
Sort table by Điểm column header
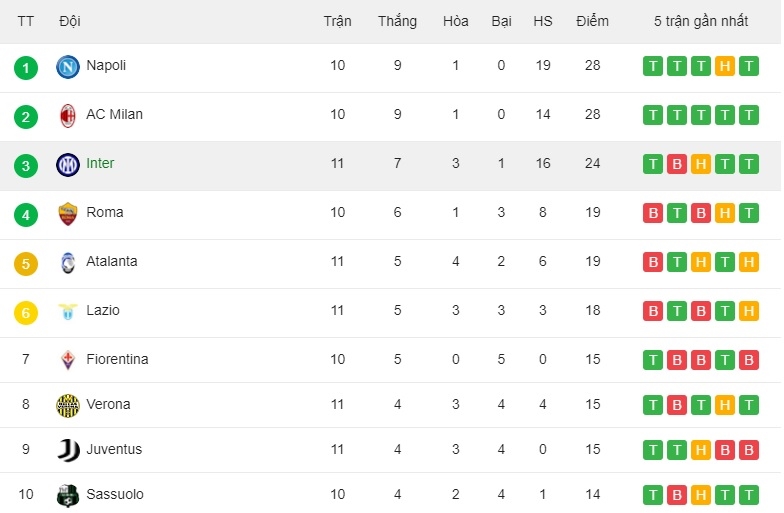[x=592, y=21]
